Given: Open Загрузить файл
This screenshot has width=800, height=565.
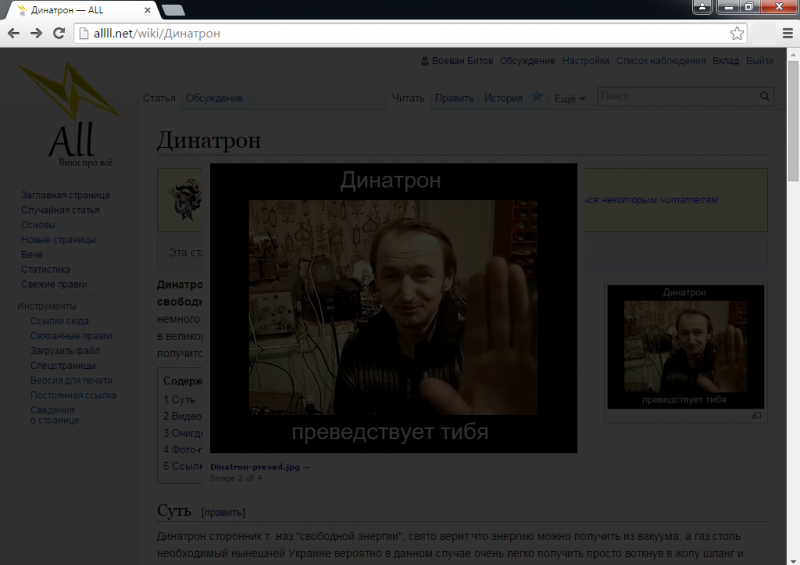Looking at the screenshot, I should point(65,350).
